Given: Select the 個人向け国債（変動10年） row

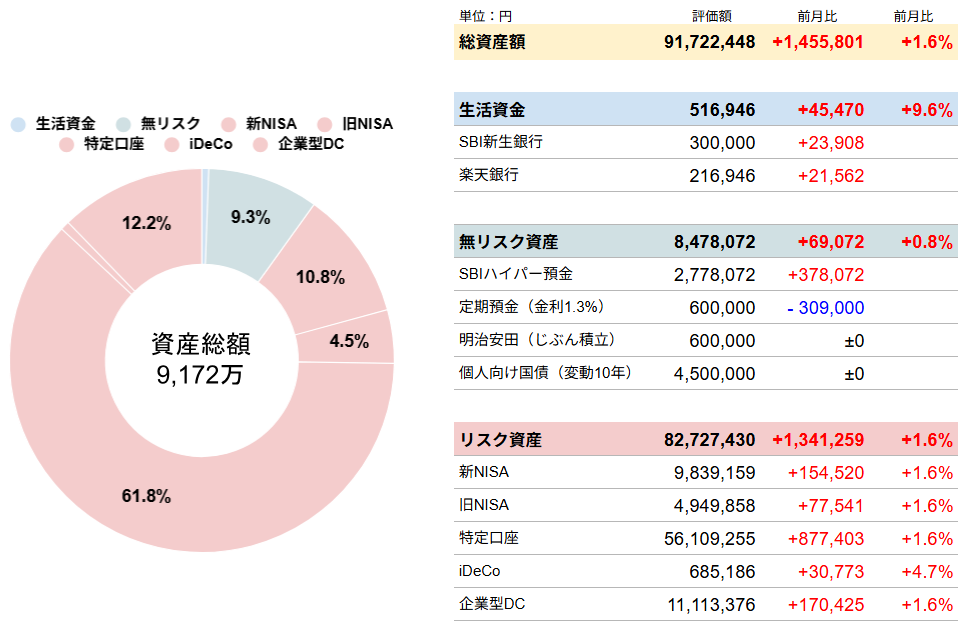Looking at the screenshot, I should (x=705, y=373).
